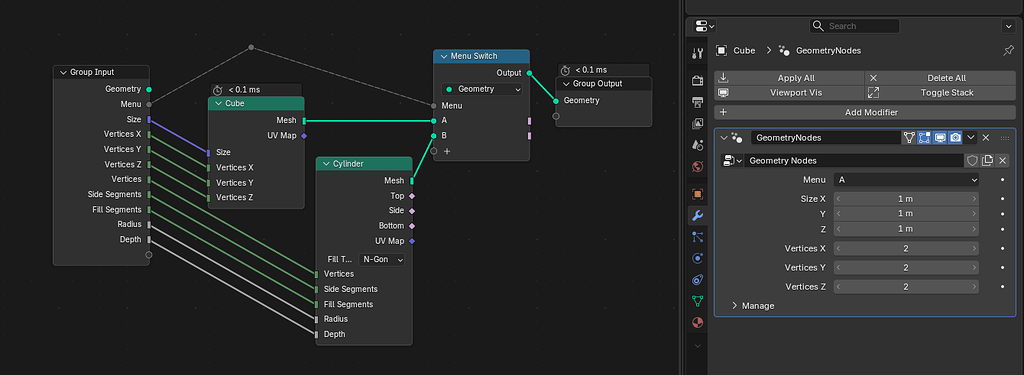Open the View Layer properties tab
This screenshot has width=1024, height=375.
tap(697, 123)
